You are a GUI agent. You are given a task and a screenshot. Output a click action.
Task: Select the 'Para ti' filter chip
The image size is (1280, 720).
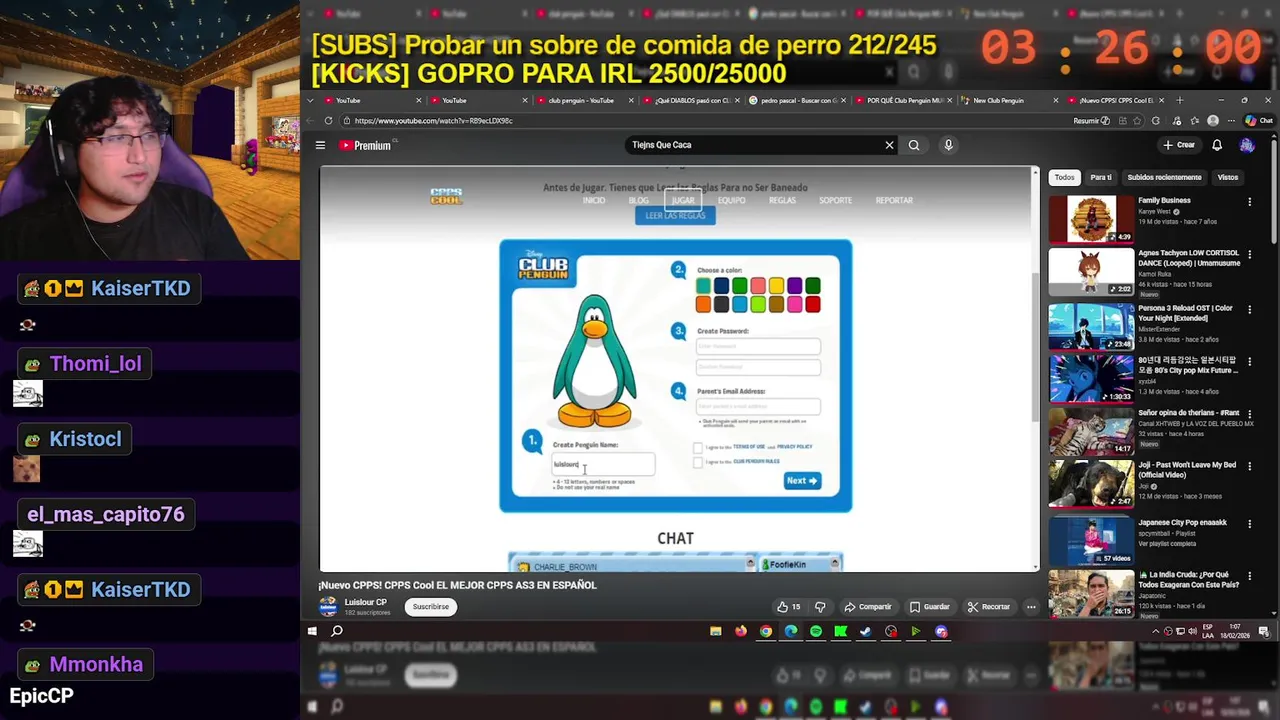tap(1101, 177)
